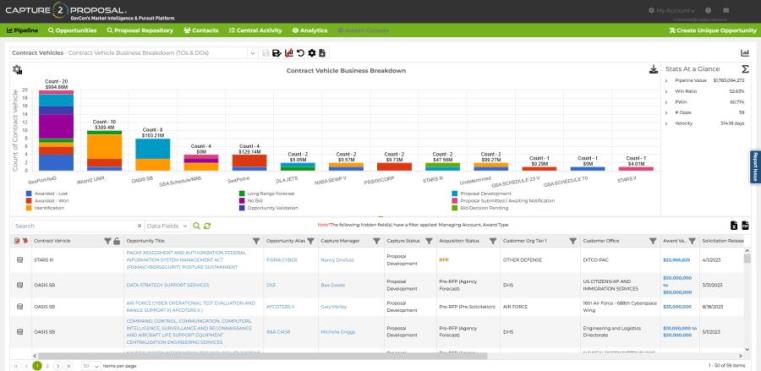Expand Win Ratio stat
The width and height of the screenshot is (761, 371).
point(667,91)
